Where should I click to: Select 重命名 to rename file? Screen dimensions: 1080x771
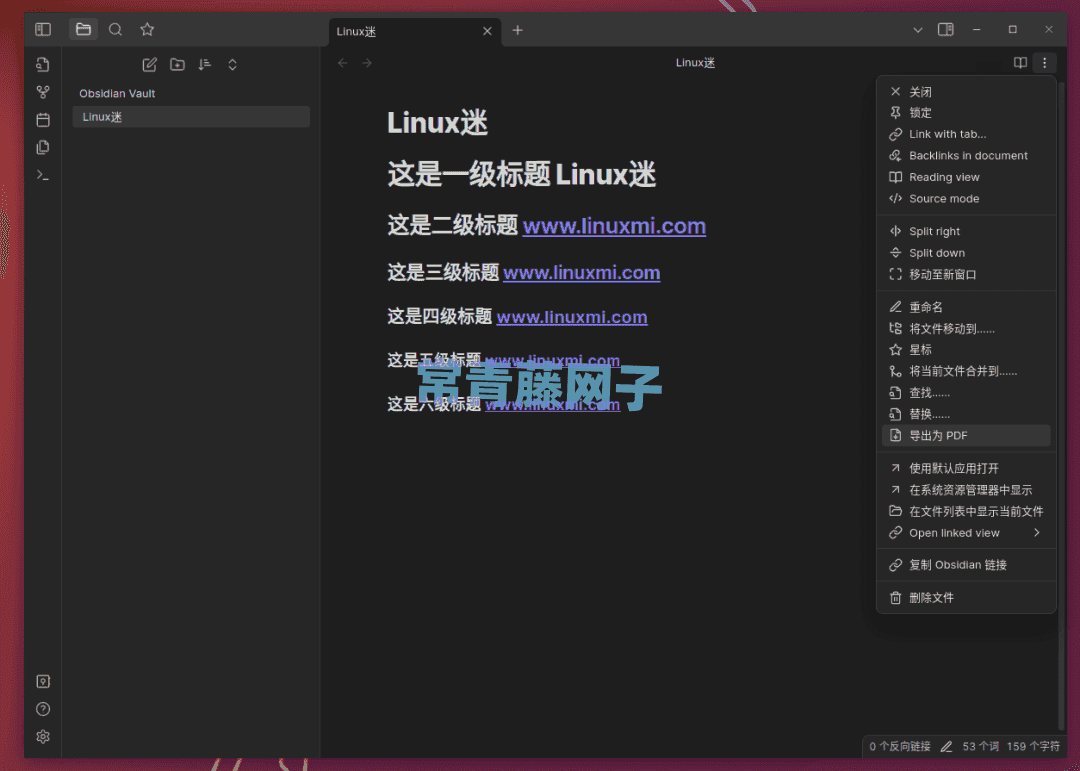pos(966,307)
